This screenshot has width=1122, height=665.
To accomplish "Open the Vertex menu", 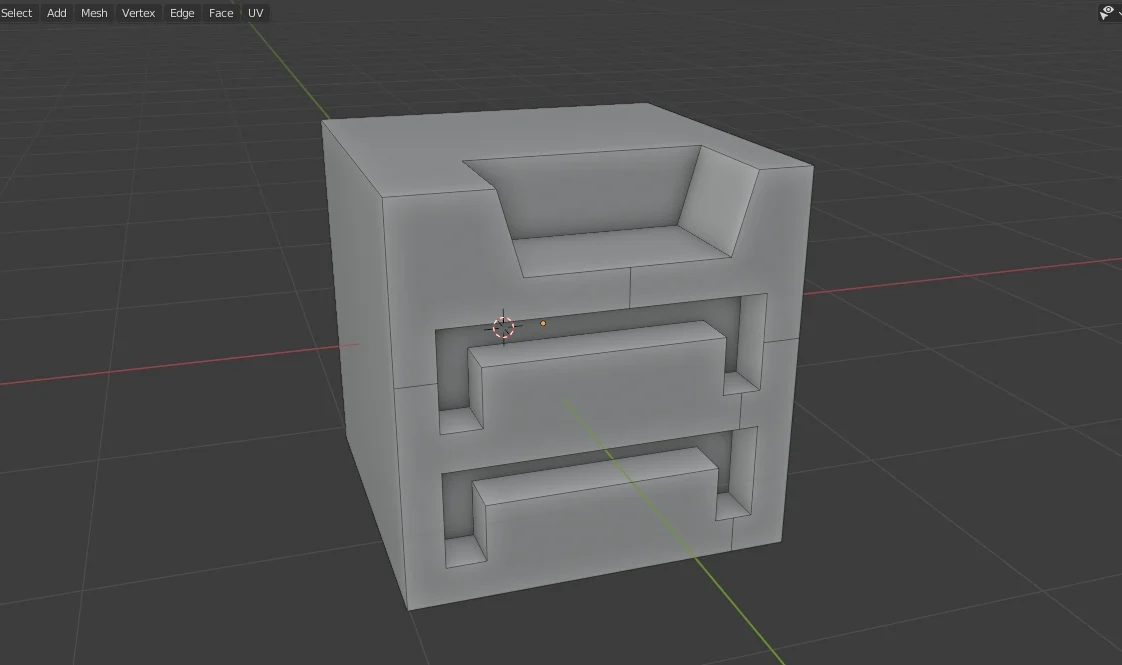I will click(138, 13).
